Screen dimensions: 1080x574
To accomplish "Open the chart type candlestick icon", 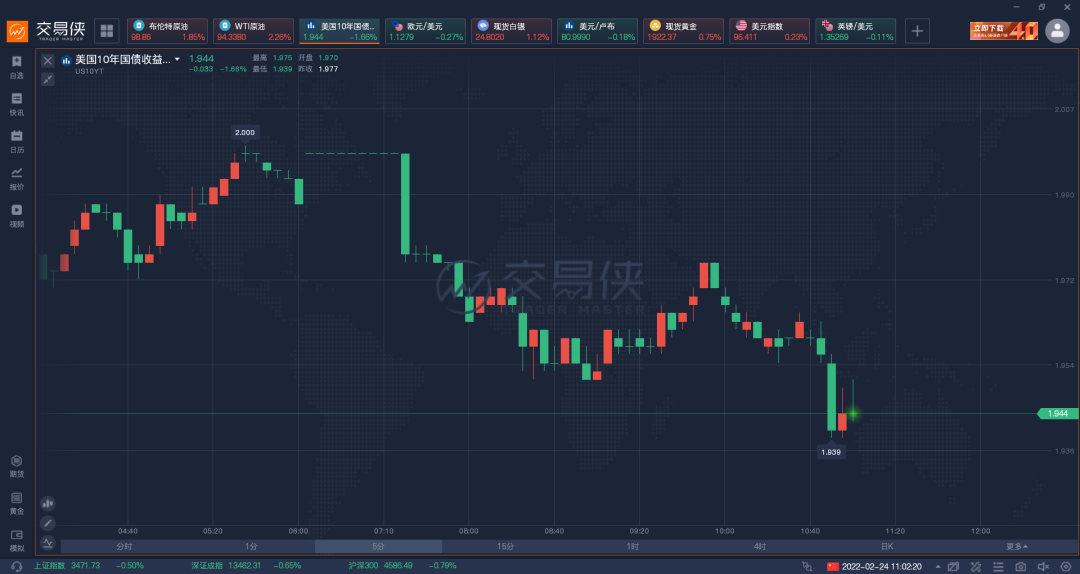I will click(x=48, y=504).
